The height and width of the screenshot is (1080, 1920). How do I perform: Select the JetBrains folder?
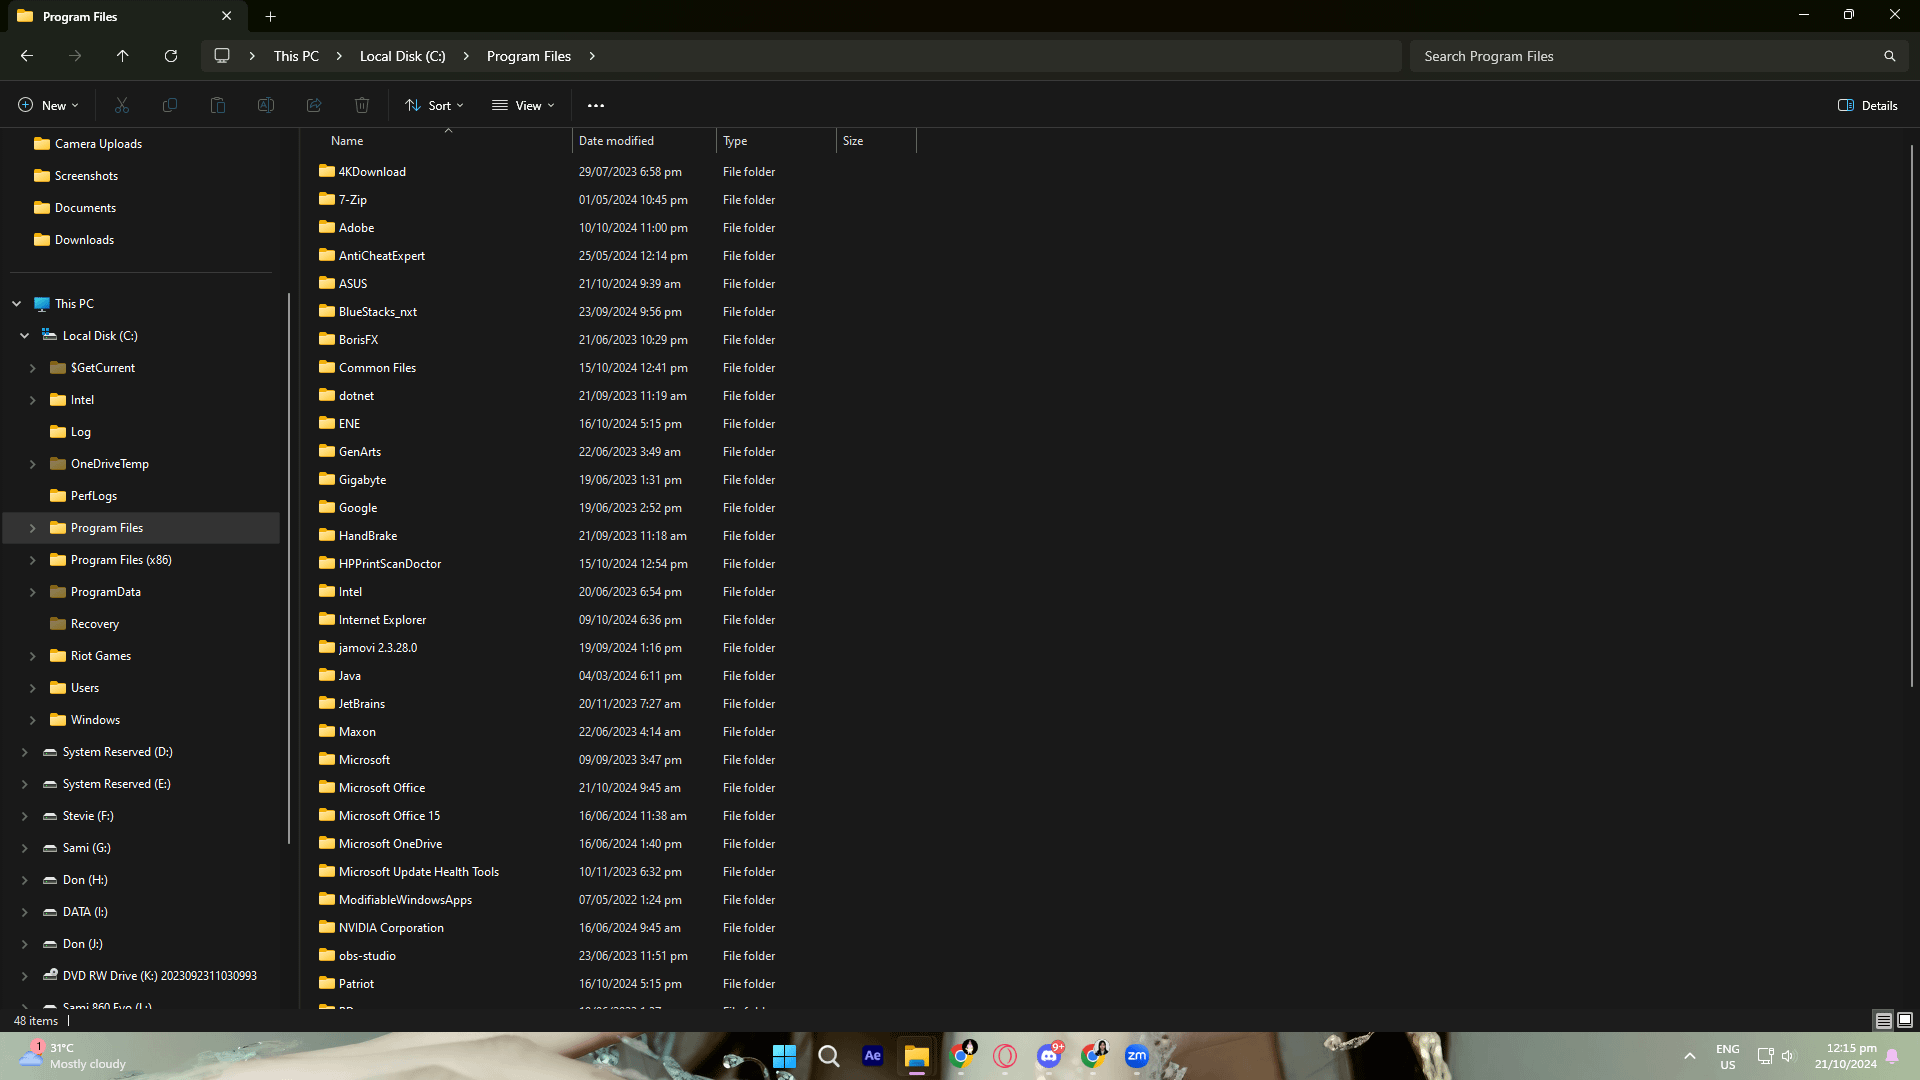point(362,704)
